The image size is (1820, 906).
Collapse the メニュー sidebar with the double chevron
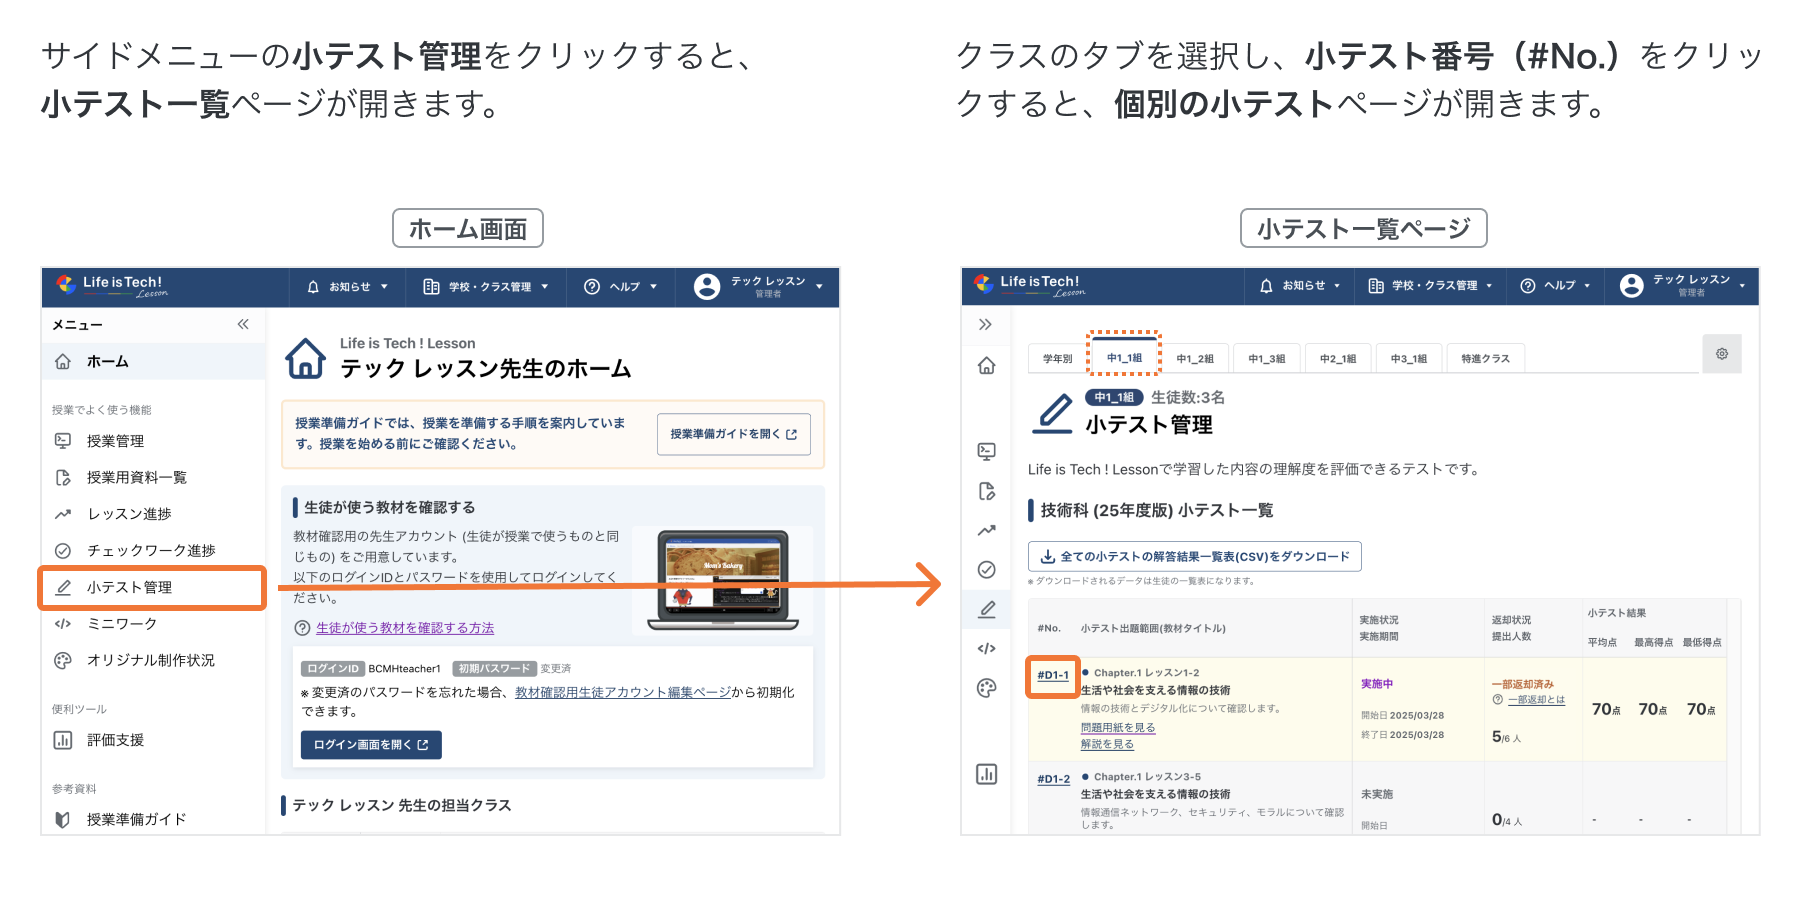pyautogui.click(x=243, y=324)
